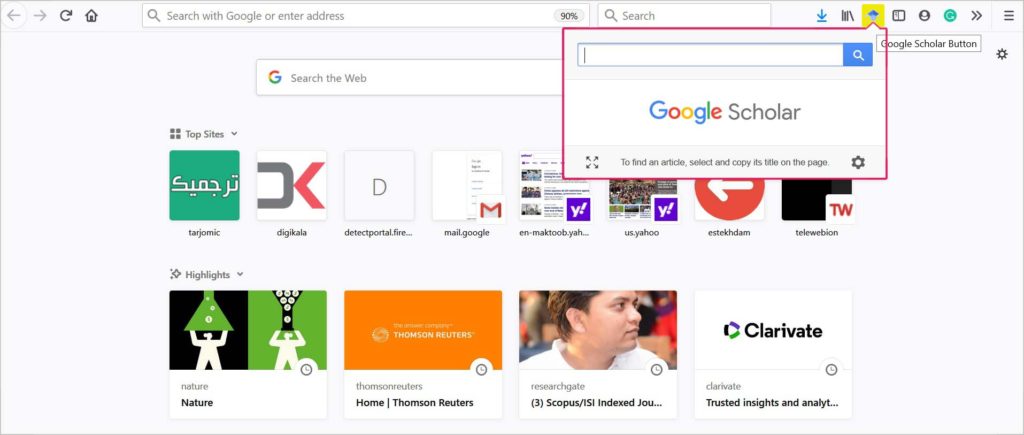Image resolution: width=1024 pixels, height=435 pixels.
Task: Open the detectportal.fire... top site
Action: point(379,194)
